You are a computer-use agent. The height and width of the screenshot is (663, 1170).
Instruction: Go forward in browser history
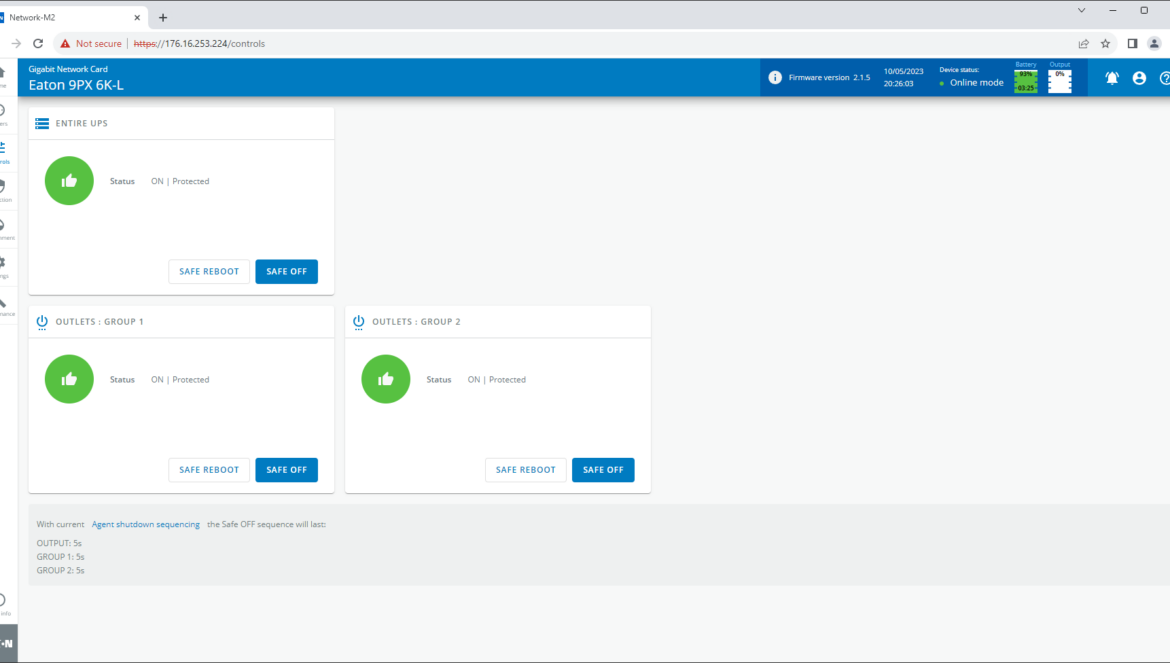16,43
